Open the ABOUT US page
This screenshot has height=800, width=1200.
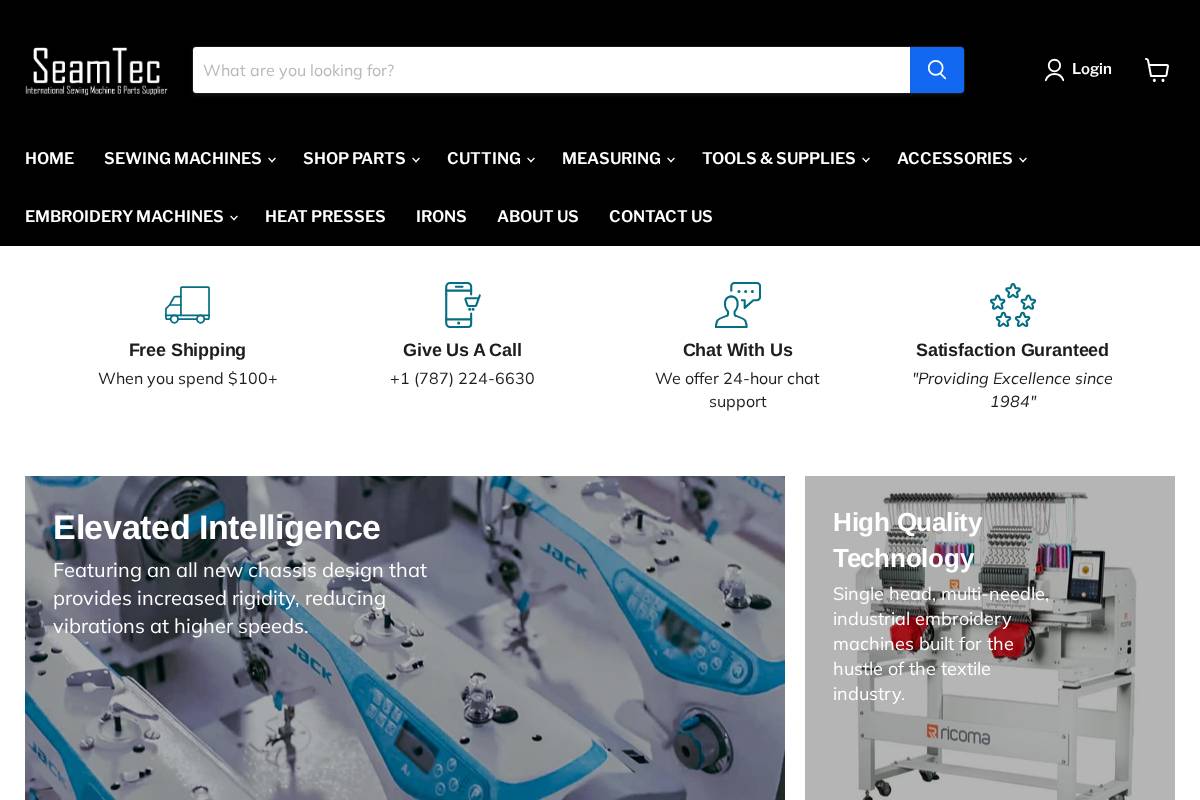tap(538, 216)
